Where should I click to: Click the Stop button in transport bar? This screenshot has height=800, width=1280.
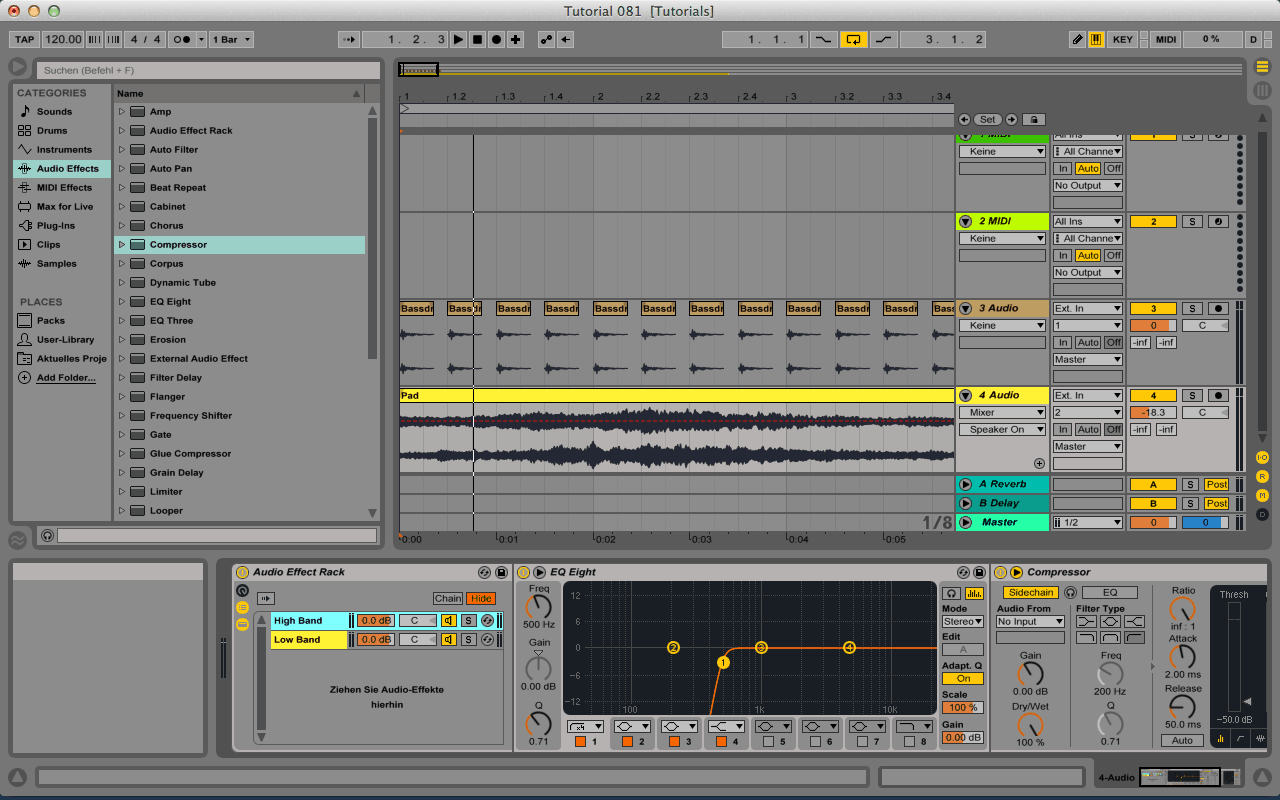click(477, 40)
